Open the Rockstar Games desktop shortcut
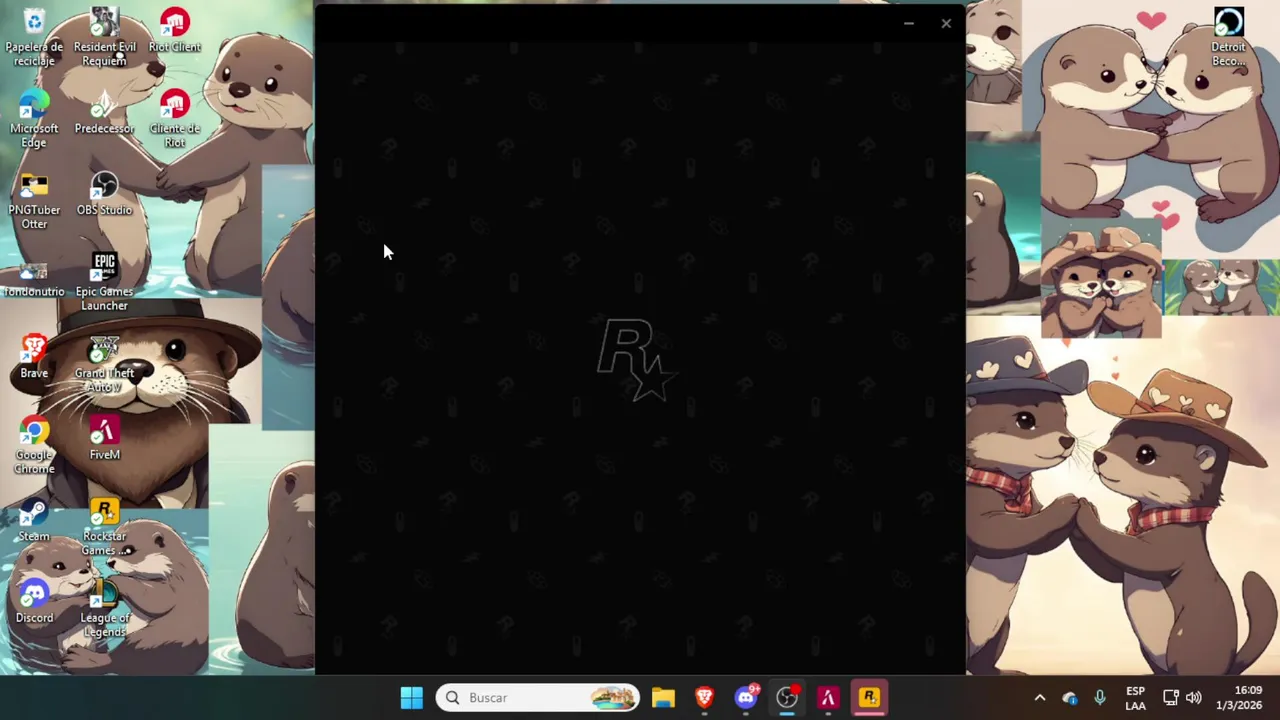 point(104,527)
